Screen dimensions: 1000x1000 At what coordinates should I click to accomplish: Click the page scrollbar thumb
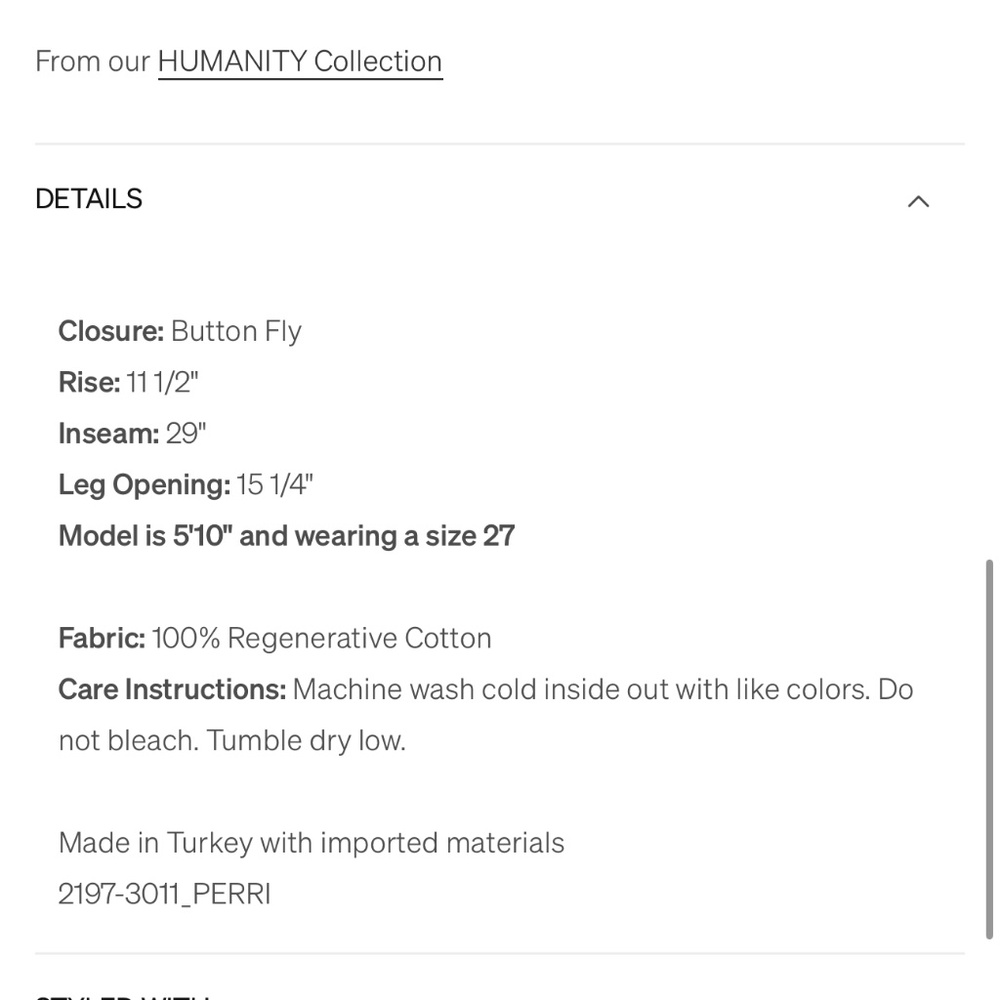(990, 750)
